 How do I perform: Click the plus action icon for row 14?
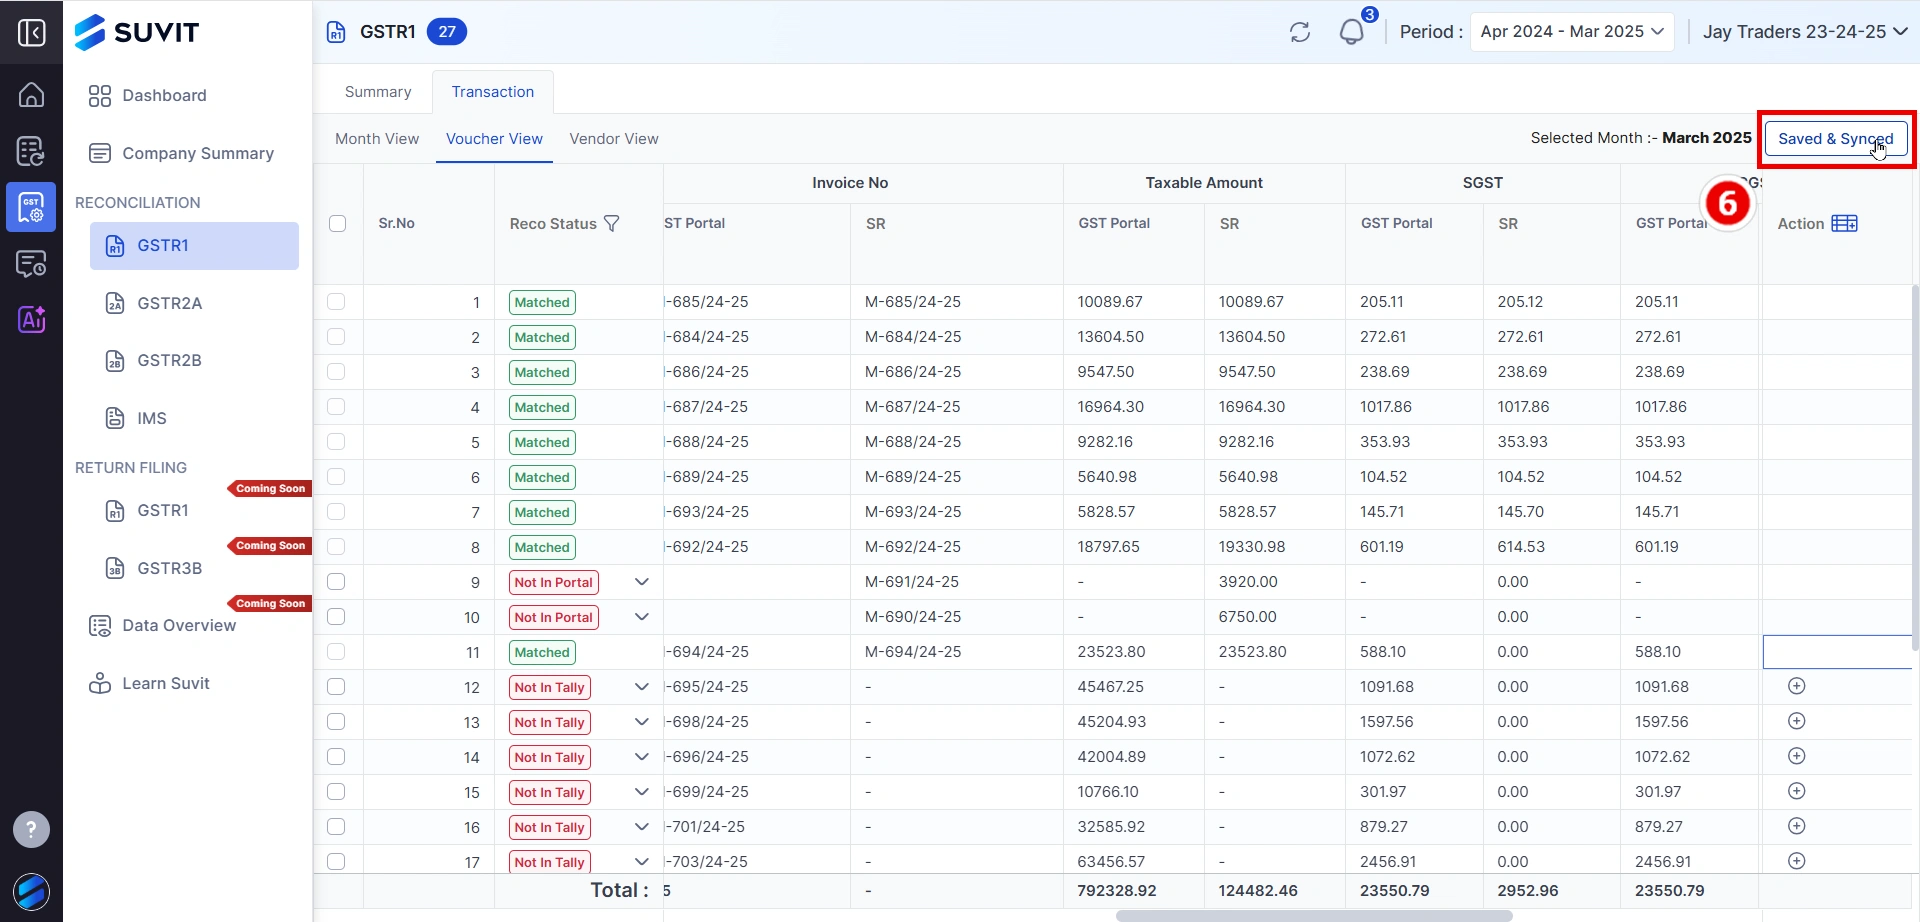tap(1797, 756)
